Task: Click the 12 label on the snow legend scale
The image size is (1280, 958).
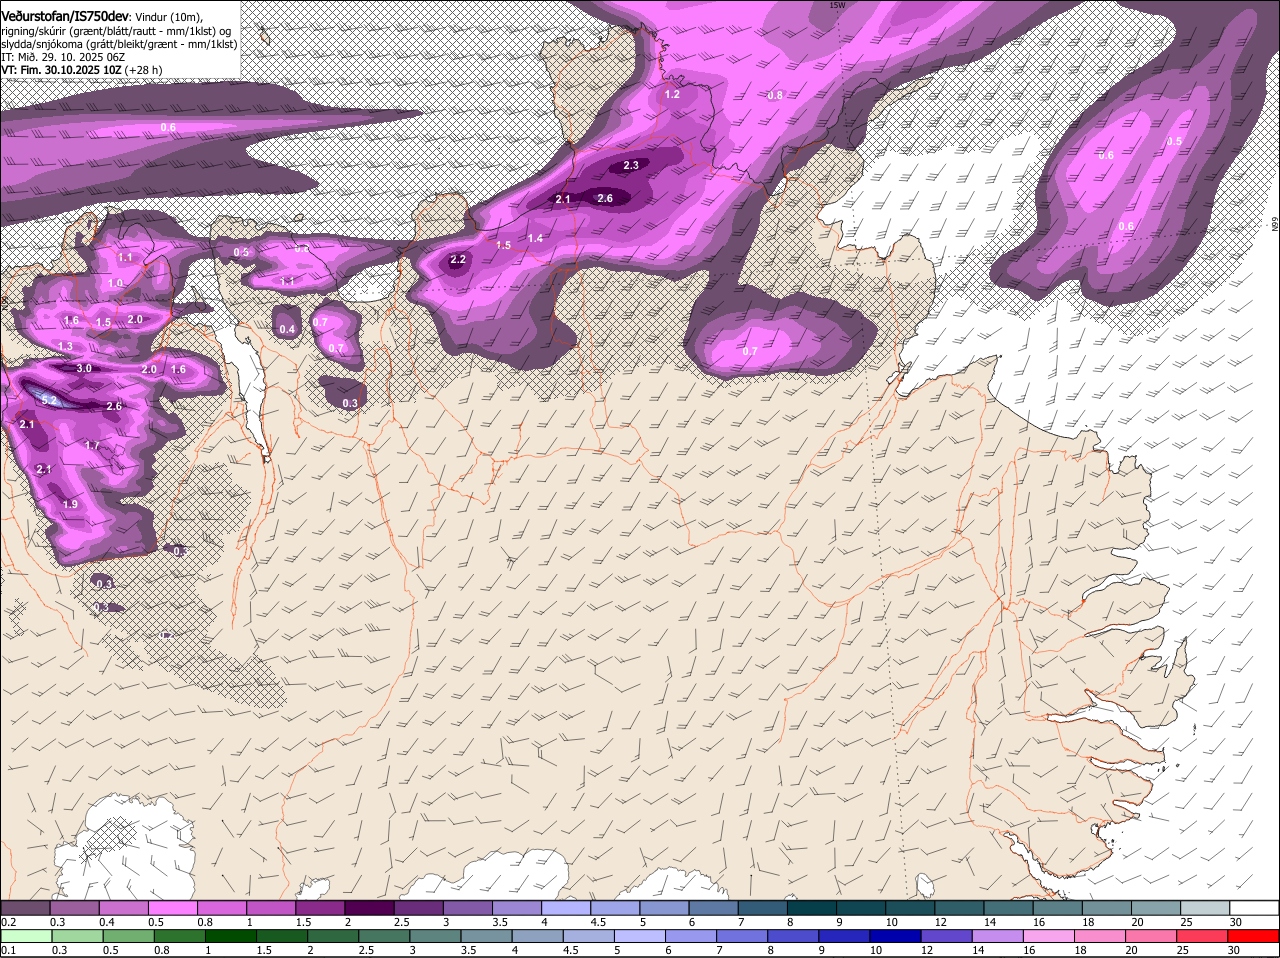Action: [940, 922]
